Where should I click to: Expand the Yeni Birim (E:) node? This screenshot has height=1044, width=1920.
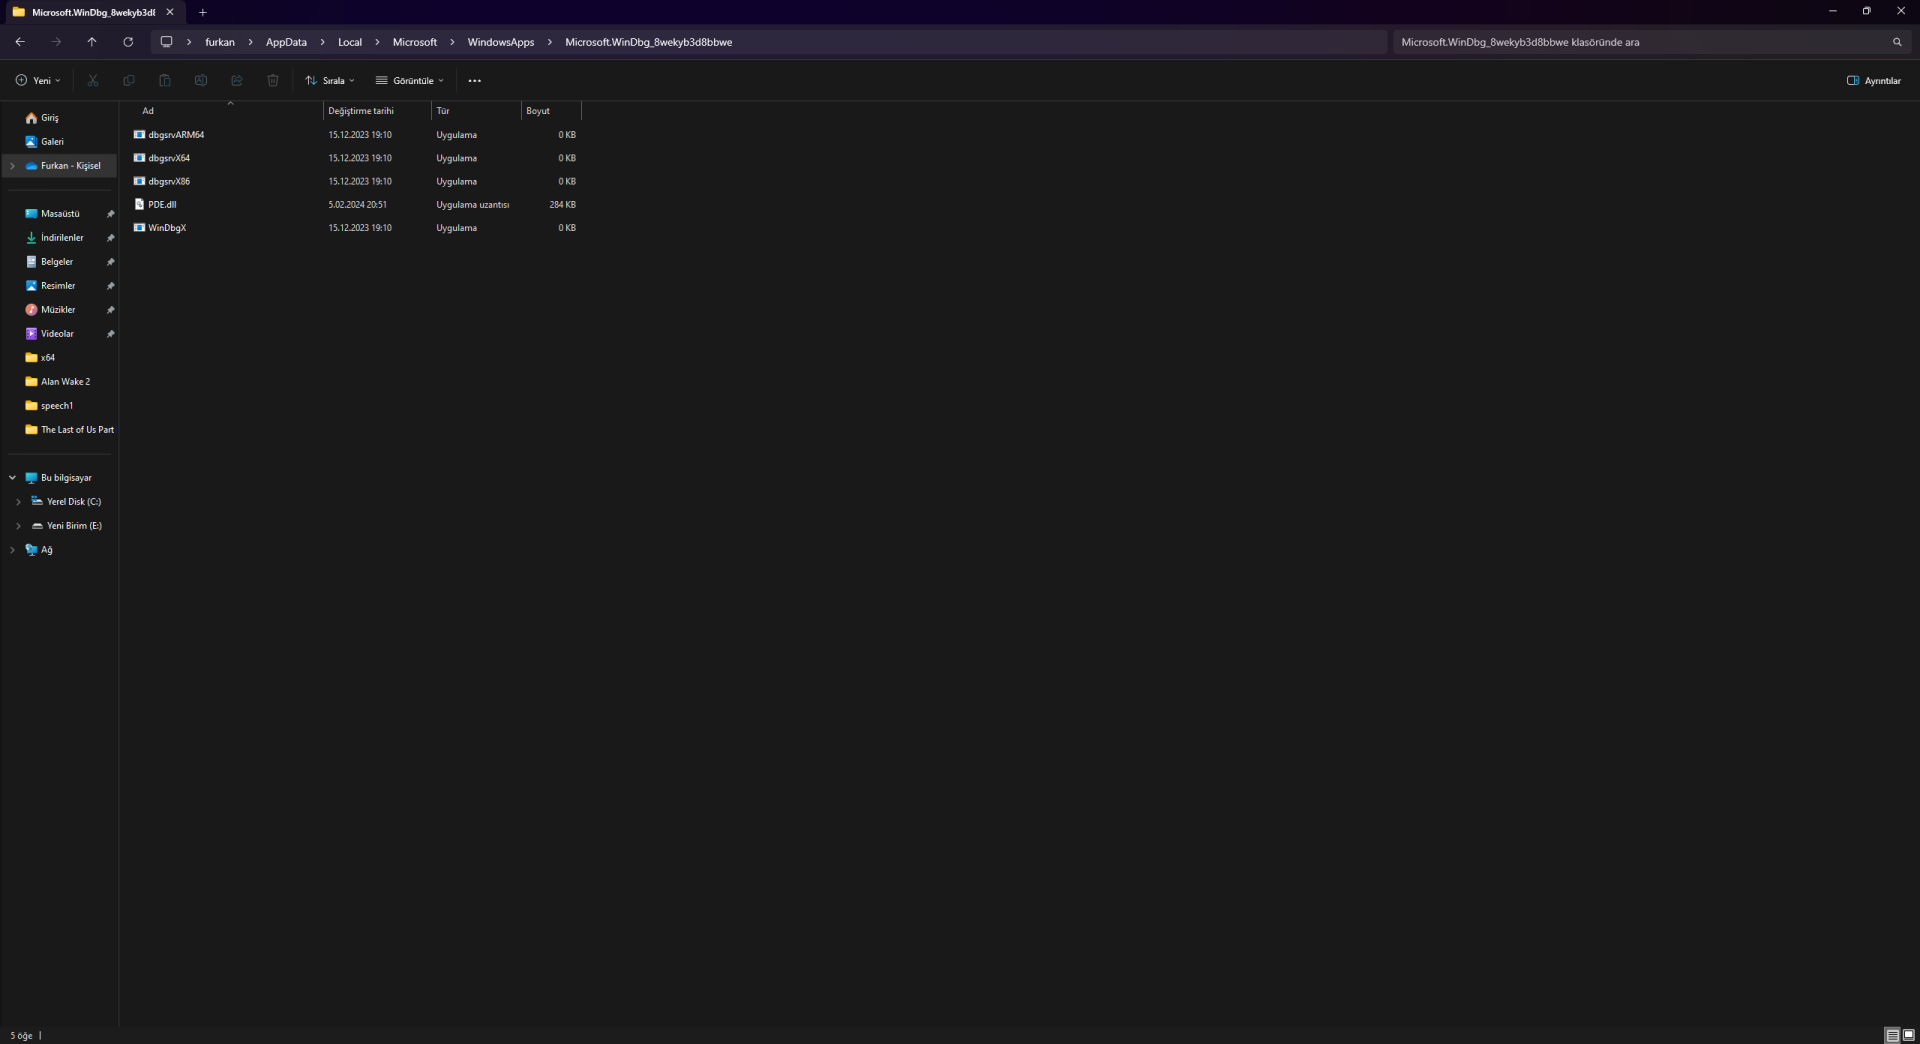coord(19,526)
